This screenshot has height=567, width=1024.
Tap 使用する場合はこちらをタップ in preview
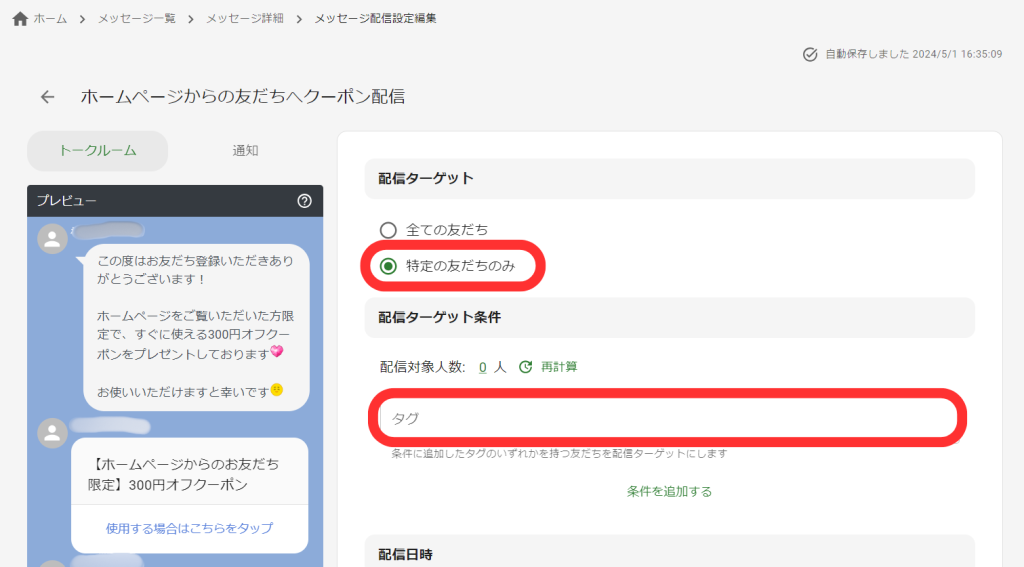(x=189, y=528)
